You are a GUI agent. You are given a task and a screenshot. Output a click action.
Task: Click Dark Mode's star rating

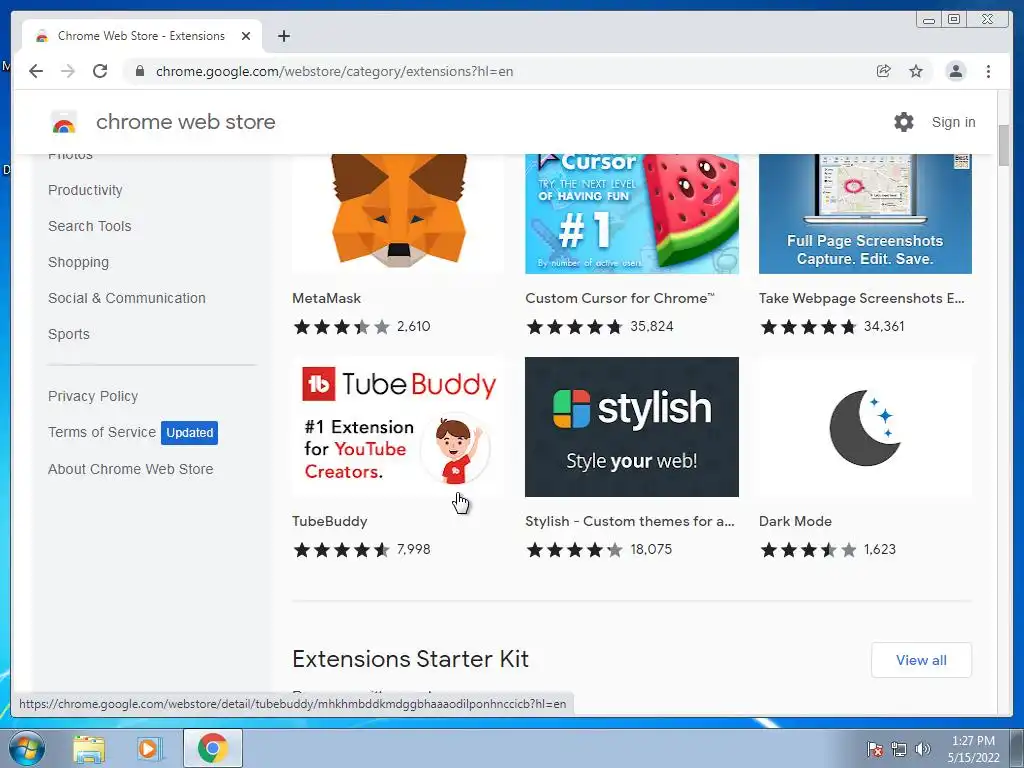[808, 550]
